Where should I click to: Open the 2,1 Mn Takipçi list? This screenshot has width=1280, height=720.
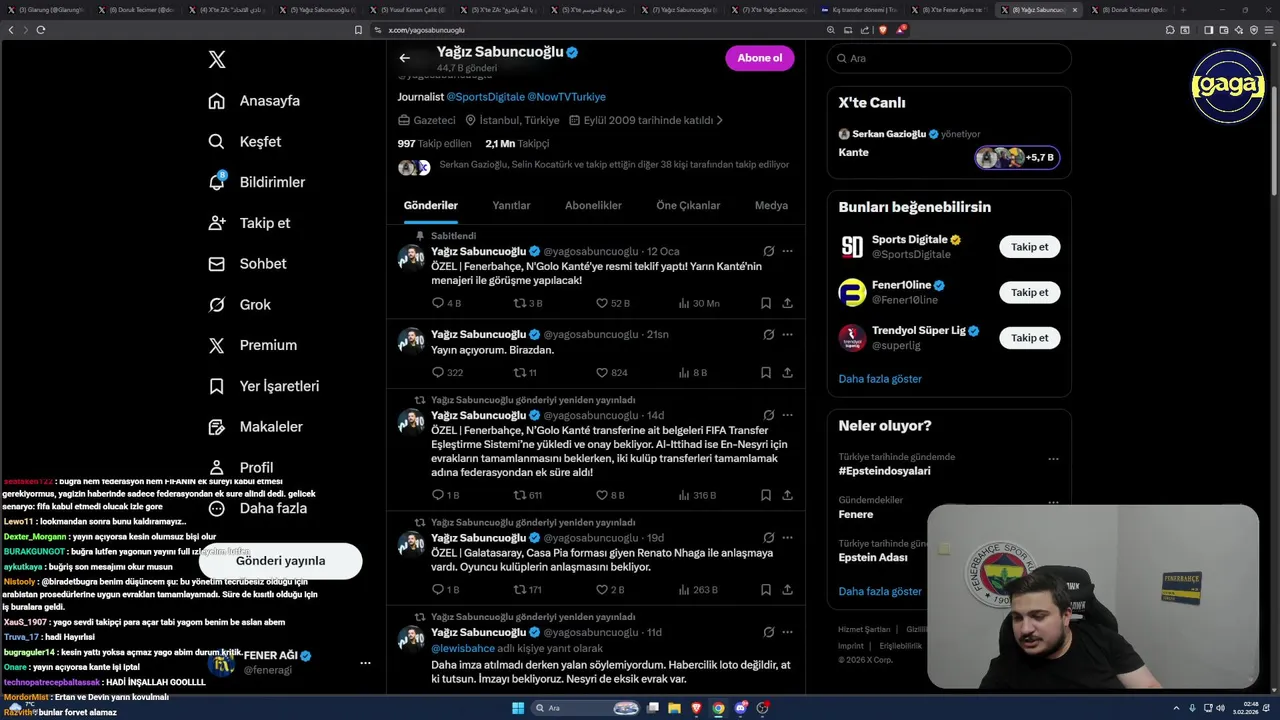click(517, 144)
